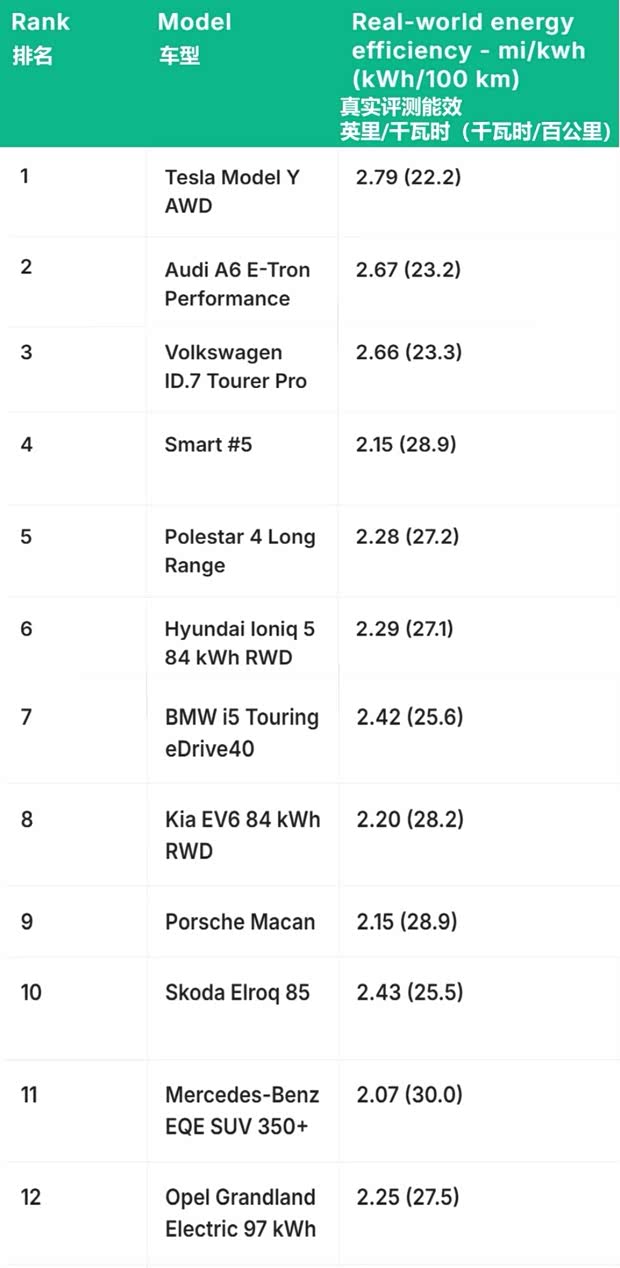Screen dimensions: 620x1268
Task: Select Hyundai Ioniq 5 84 kWh RWD
Action: (x=239, y=643)
